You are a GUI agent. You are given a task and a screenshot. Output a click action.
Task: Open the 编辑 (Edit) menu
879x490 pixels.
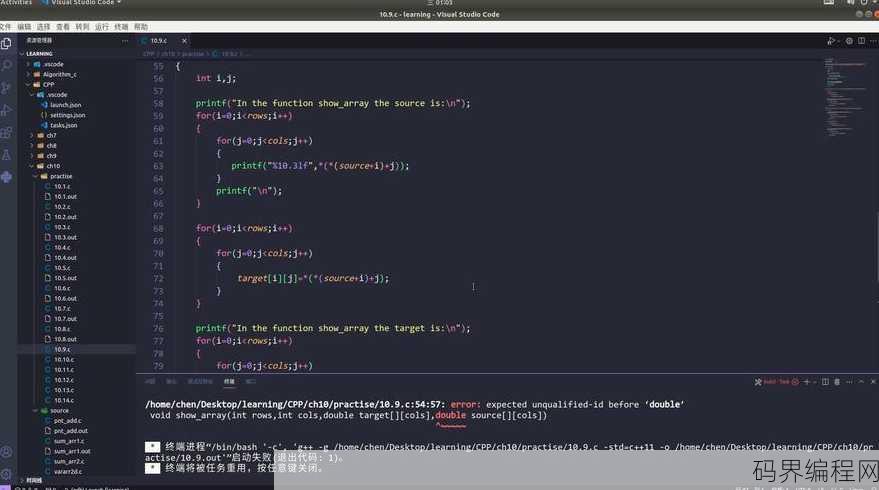(24, 27)
